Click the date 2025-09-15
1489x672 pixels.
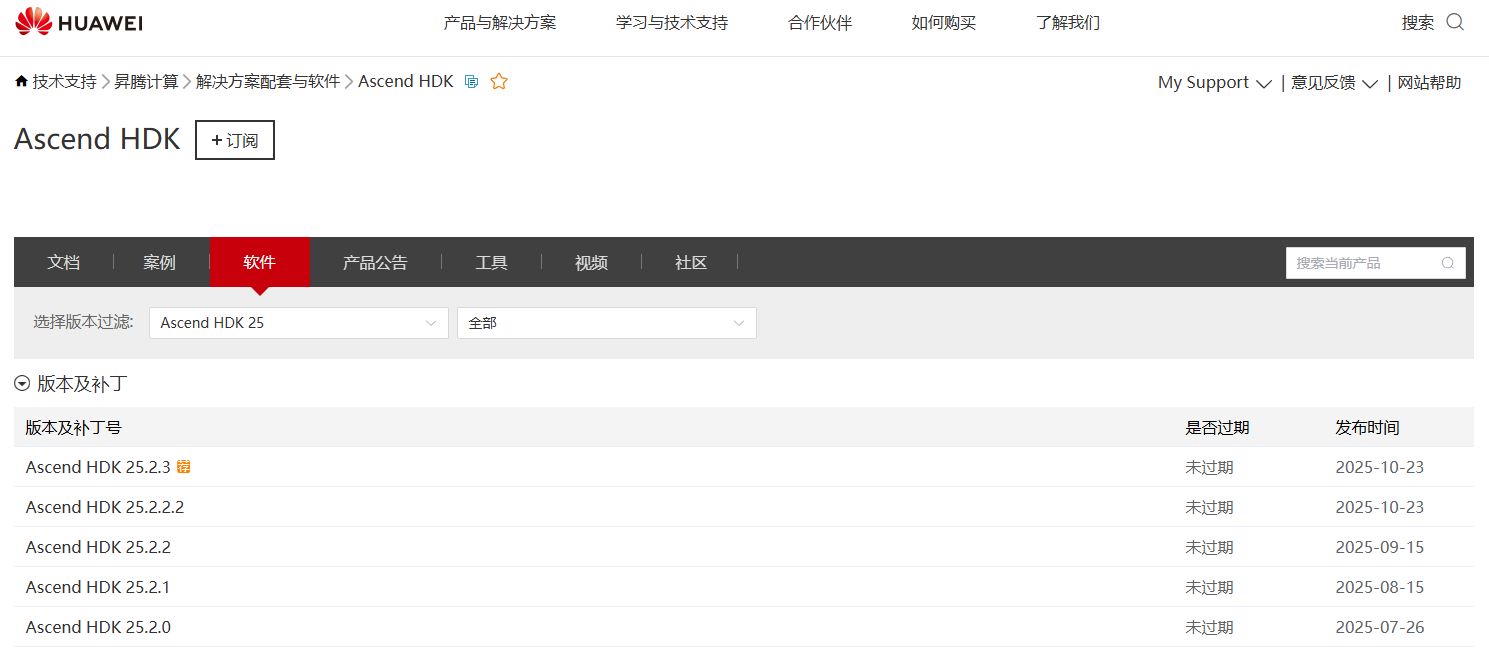(x=1380, y=547)
